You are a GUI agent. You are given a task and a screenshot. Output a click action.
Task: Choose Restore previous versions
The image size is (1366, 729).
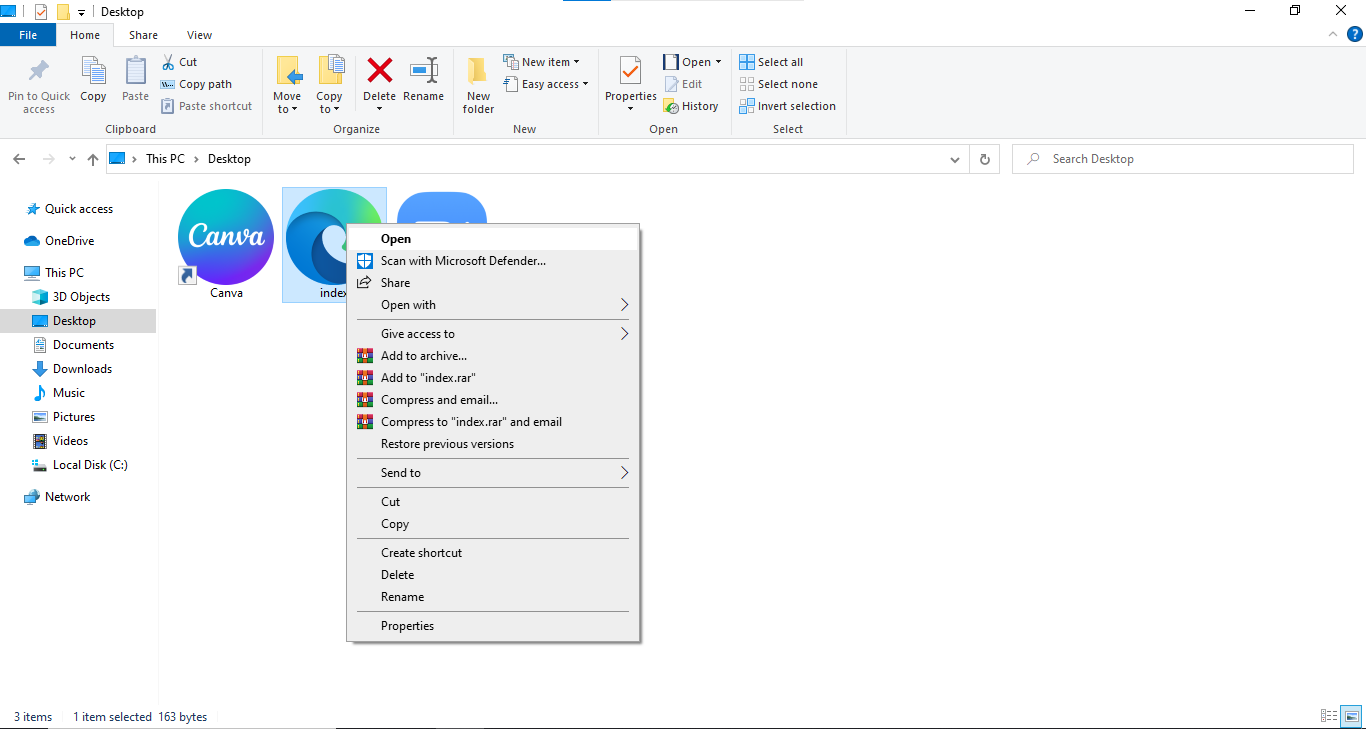pyautogui.click(x=493, y=444)
